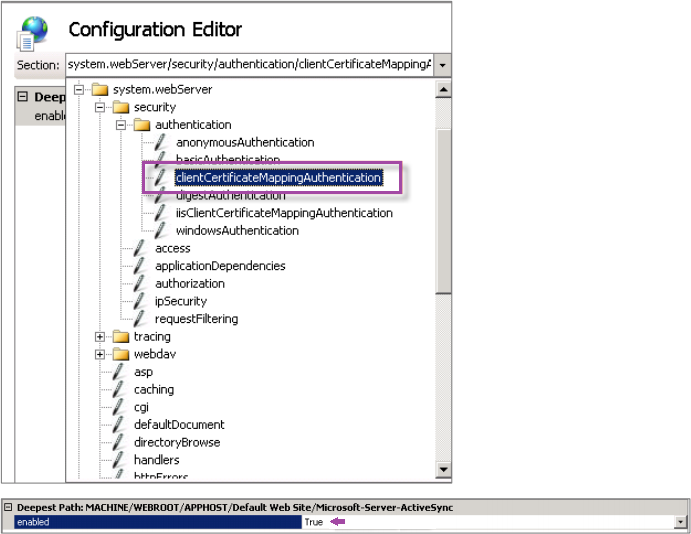Expand the tracing folder node

tap(100, 337)
